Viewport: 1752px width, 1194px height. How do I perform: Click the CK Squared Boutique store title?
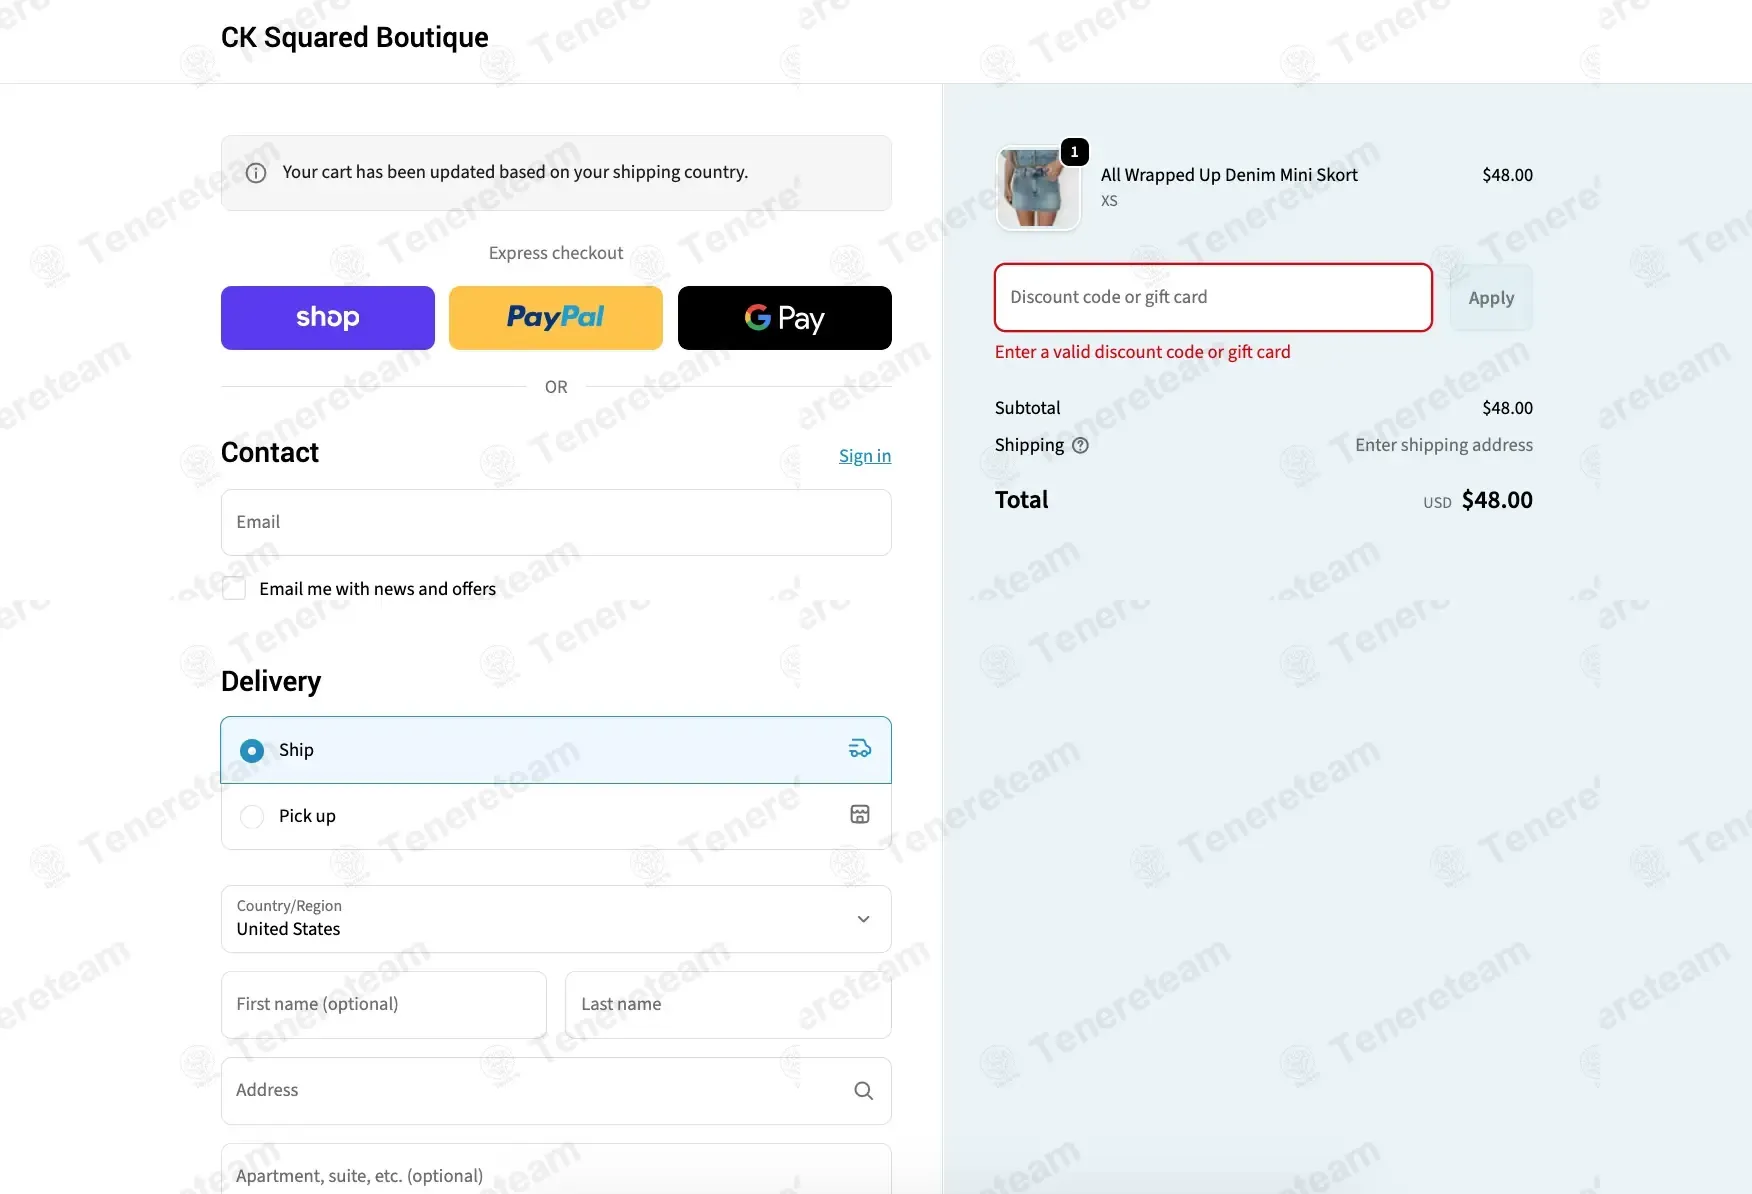coord(354,38)
